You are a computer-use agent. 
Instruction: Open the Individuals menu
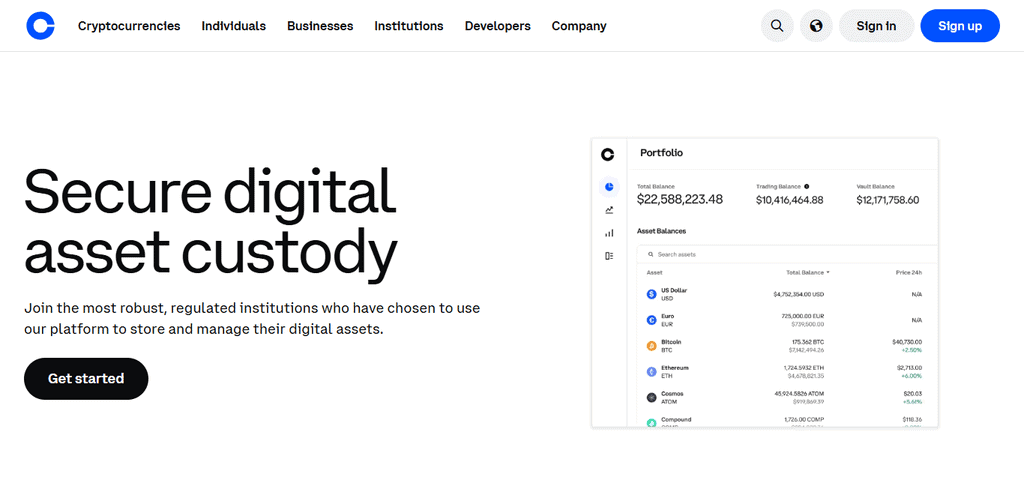tap(234, 26)
